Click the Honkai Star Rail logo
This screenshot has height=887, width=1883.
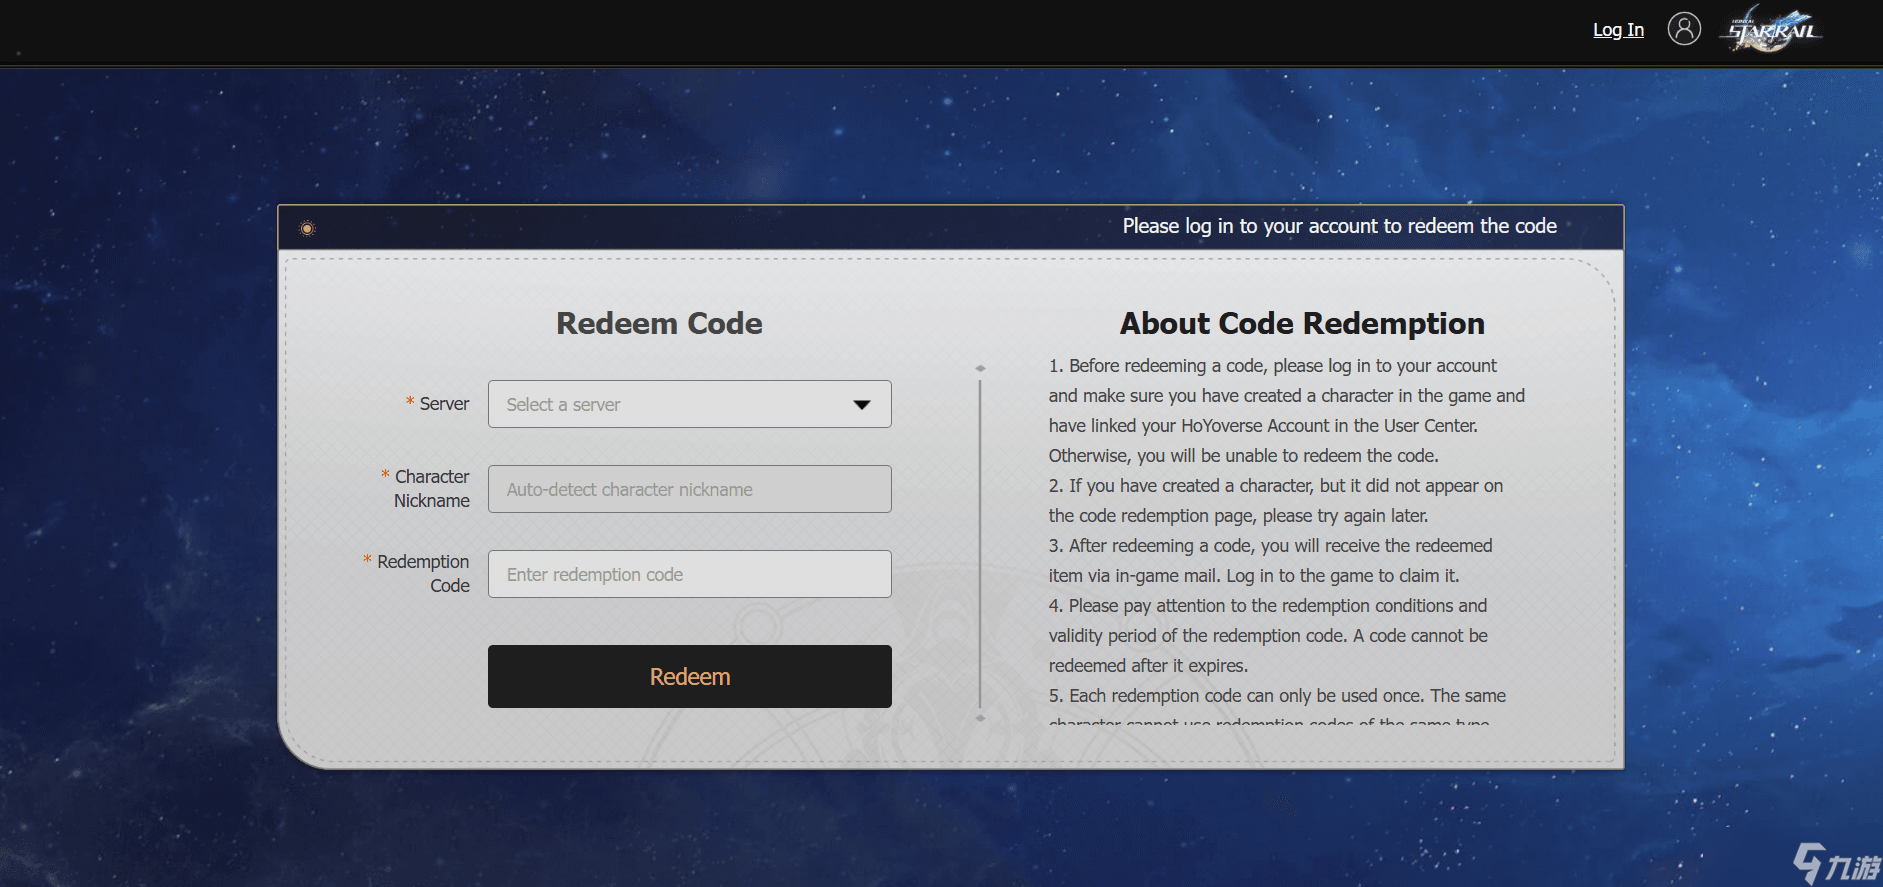tap(1772, 30)
